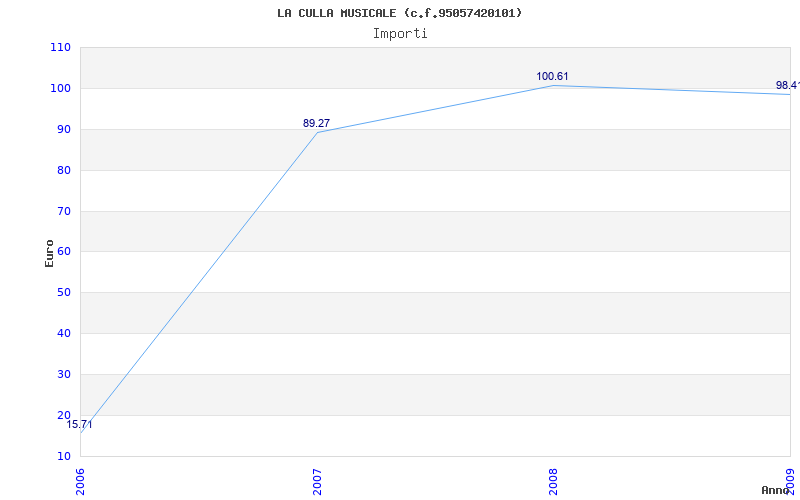Click the 2007 x-axis tick label
This screenshot has width=800, height=500.
317,480
